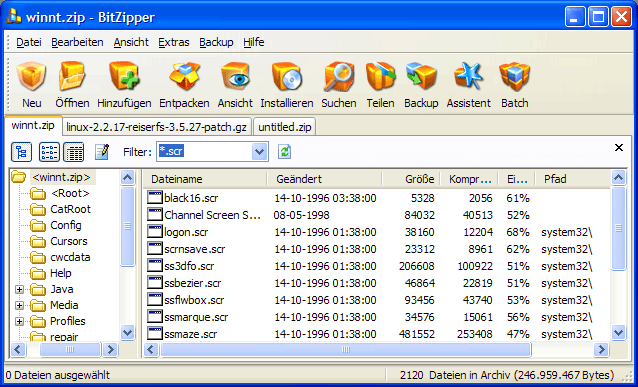Click the Neu (new archive) toolbar icon
638x387 pixels.
click(31, 77)
